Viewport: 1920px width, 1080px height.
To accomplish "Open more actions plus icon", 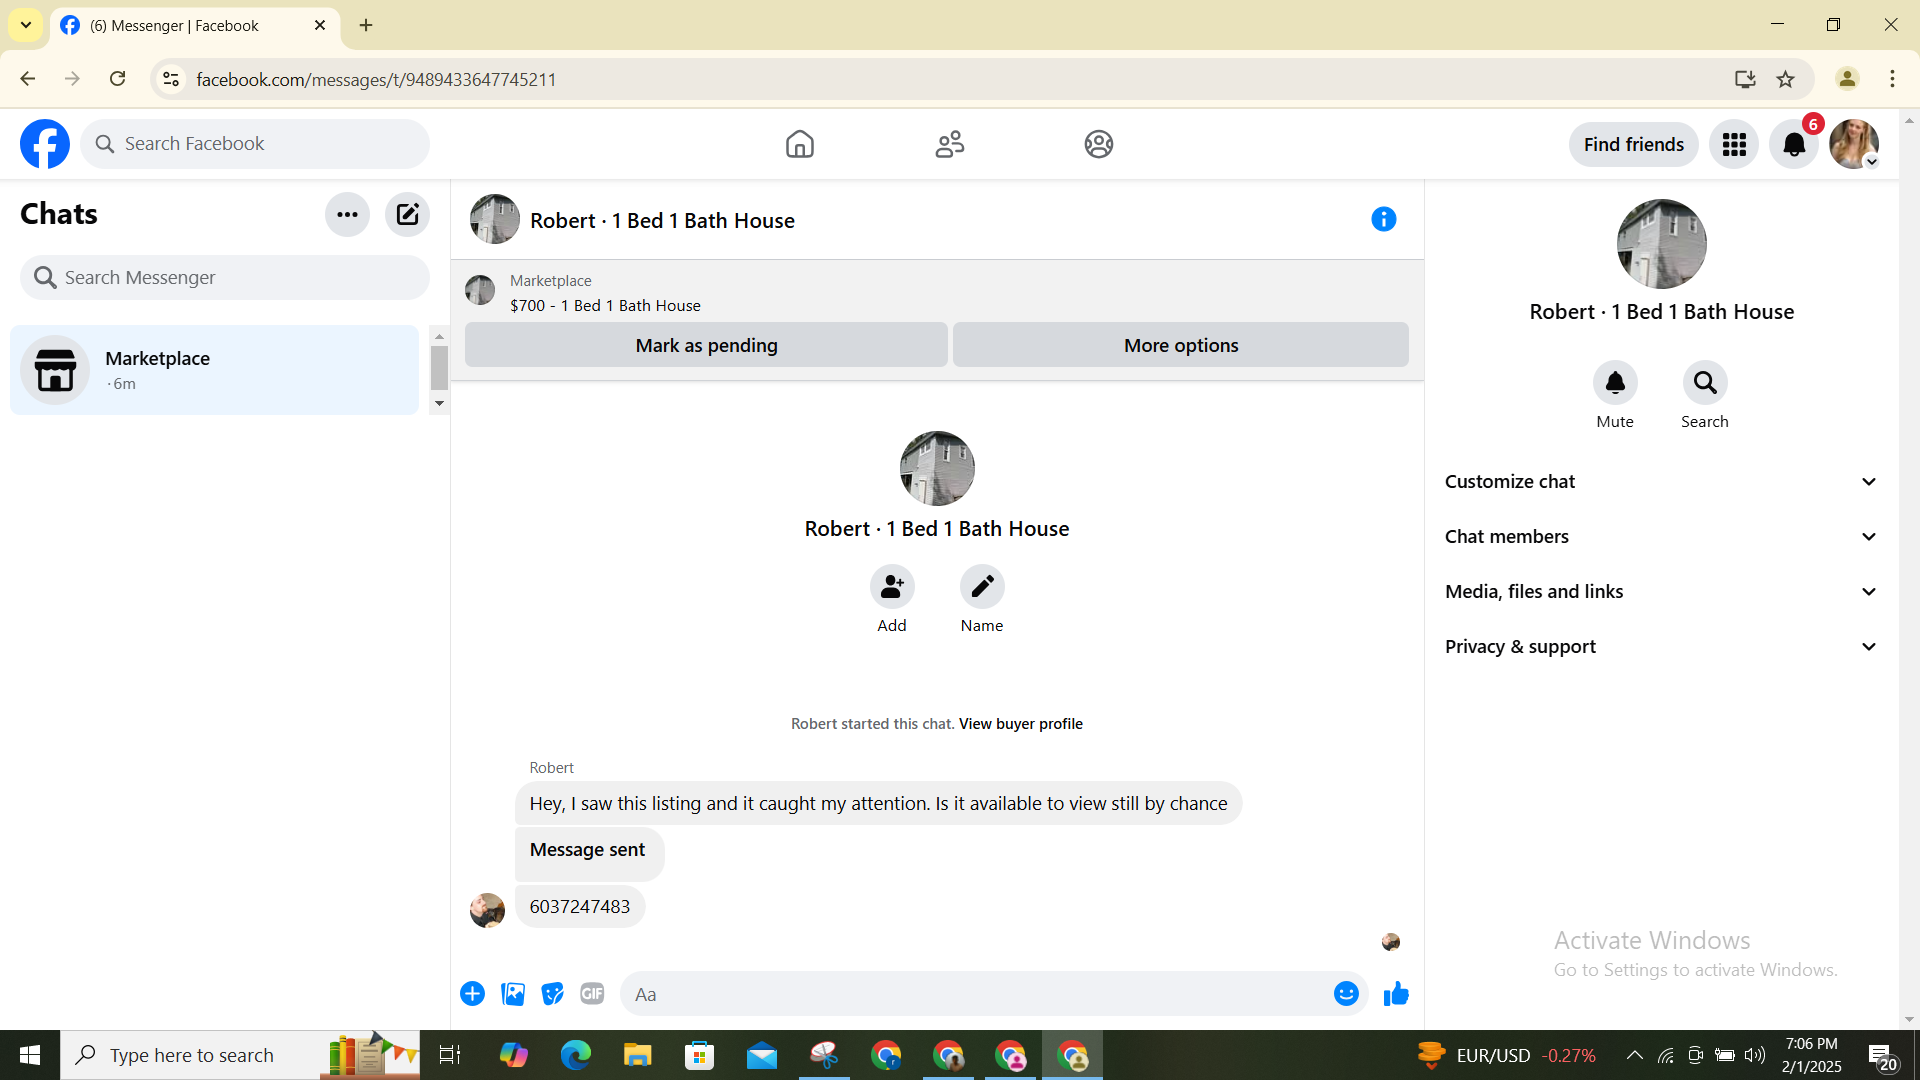I will pyautogui.click(x=472, y=994).
